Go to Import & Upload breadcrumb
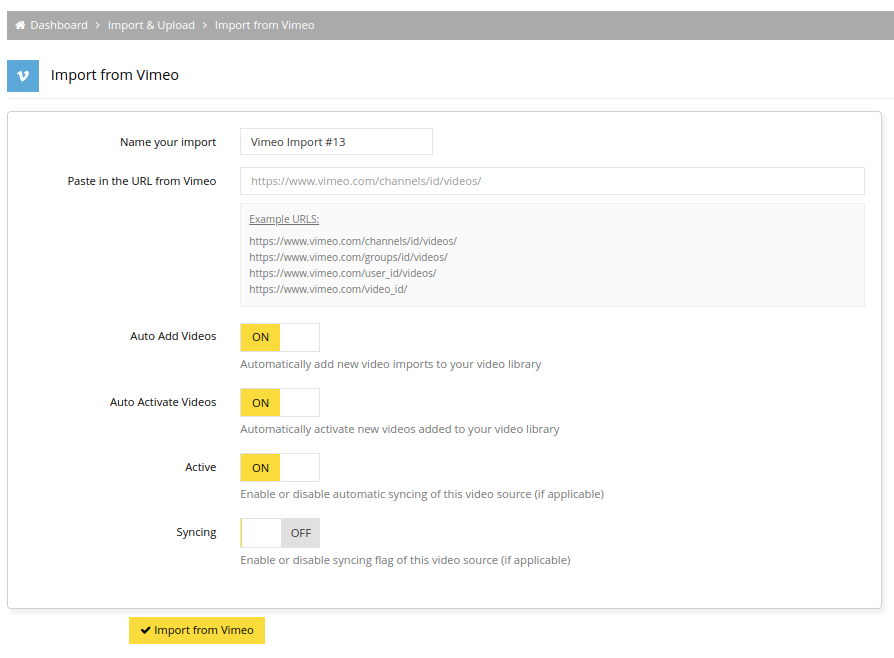Screen dimensions: 894x658 [151, 25]
